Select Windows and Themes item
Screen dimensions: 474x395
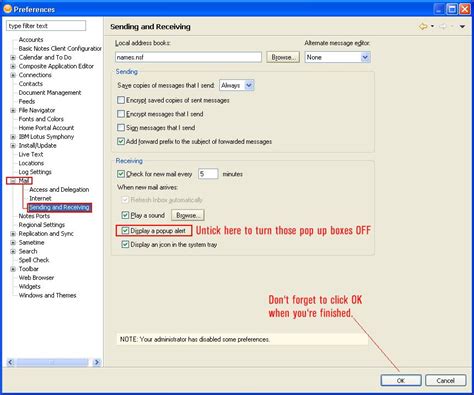click(47, 295)
